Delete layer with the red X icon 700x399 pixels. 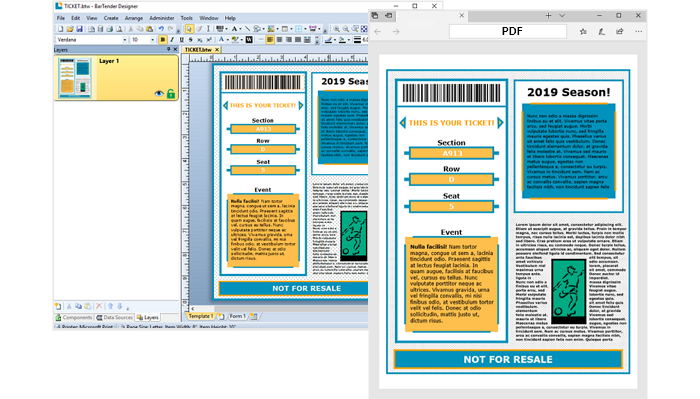(x=99, y=306)
